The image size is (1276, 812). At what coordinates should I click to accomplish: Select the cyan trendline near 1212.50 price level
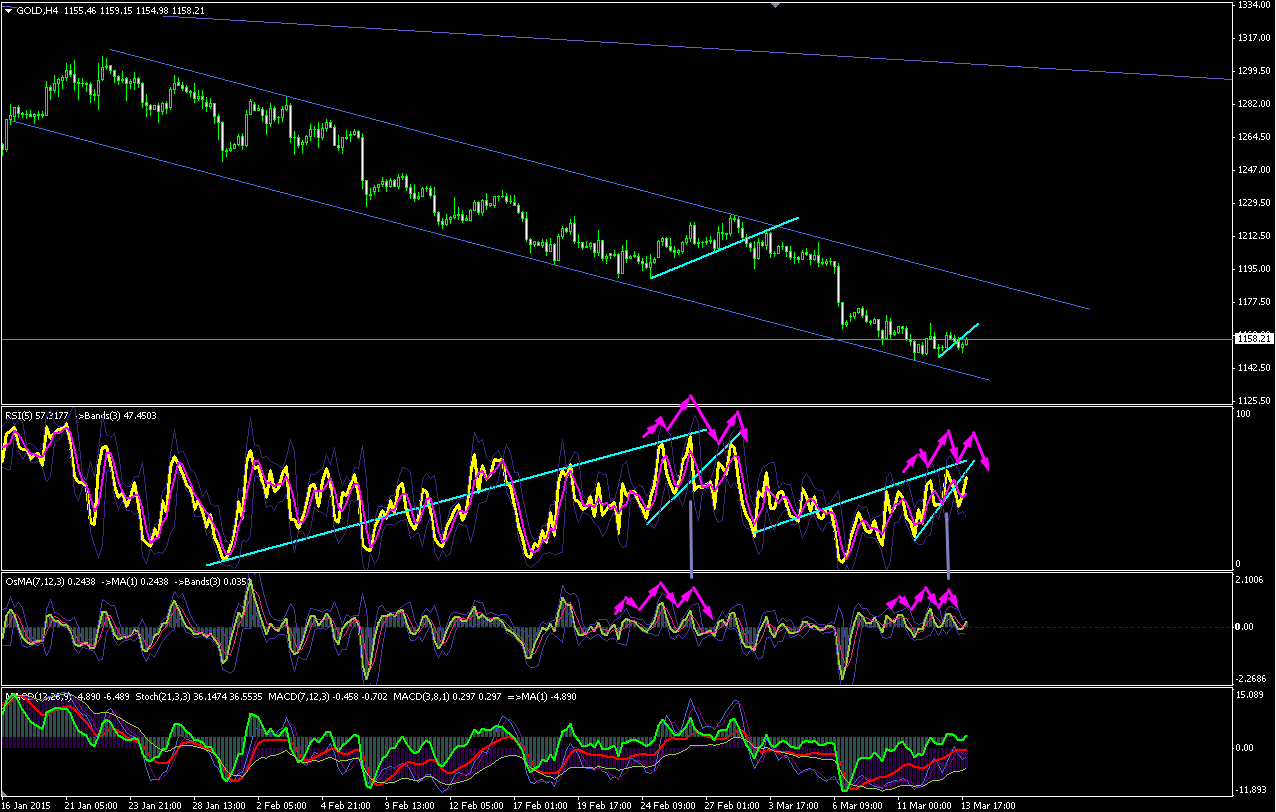point(724,247)
